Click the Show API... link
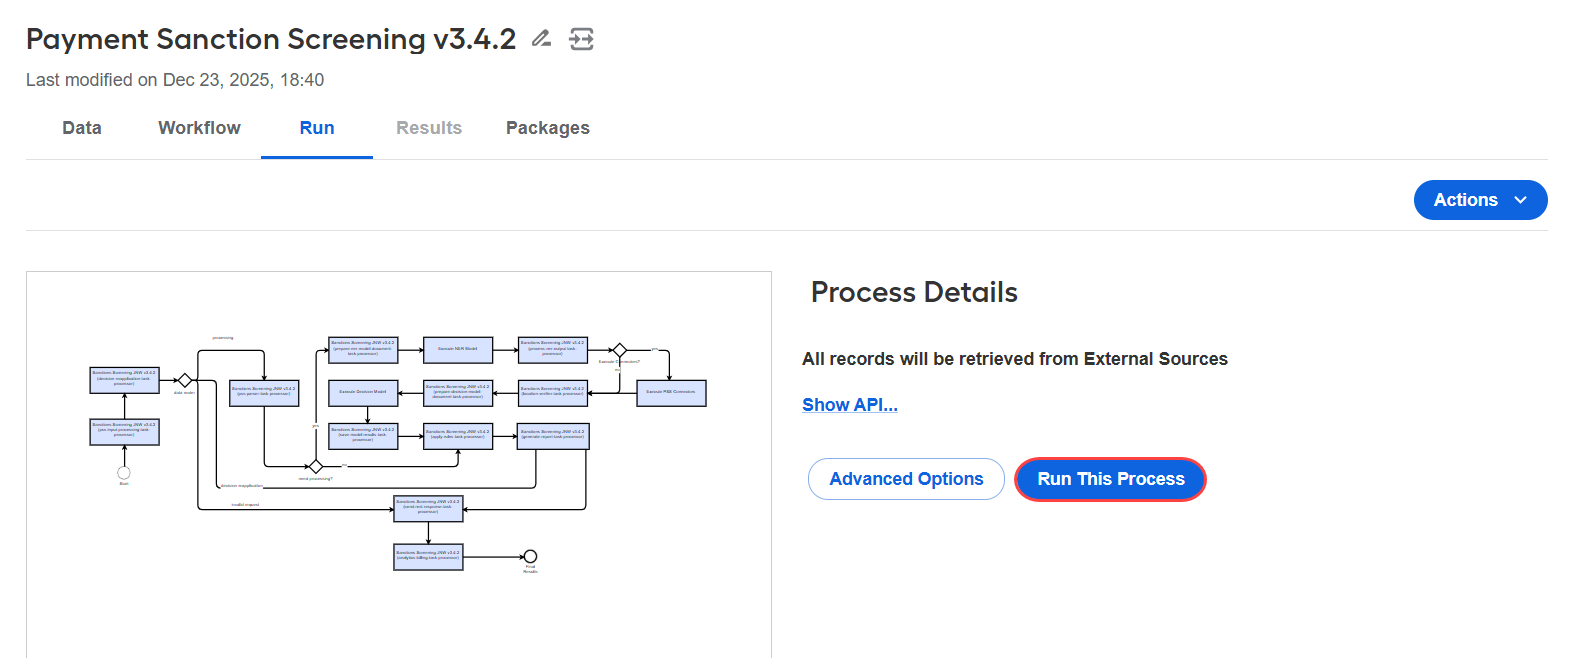The height and width of the screenshot is (658, 1574). tap(850, 405)
